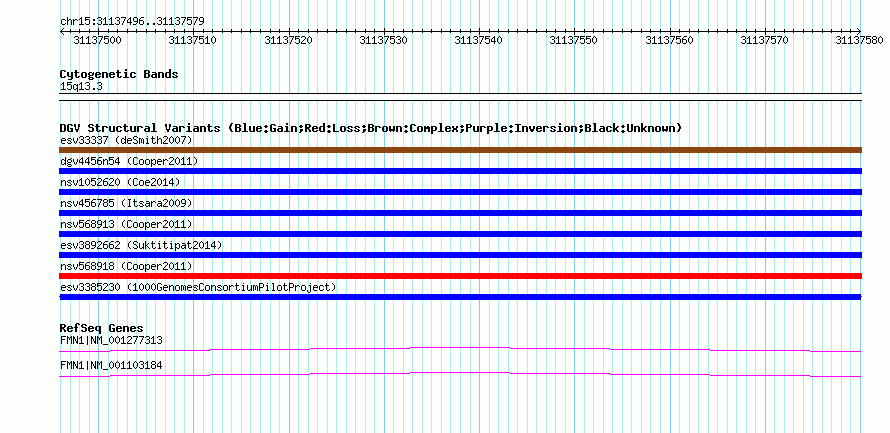Screen dimensions: 890x433
Task: Open FMN1|NM_001277313 gene label
Action: point(111,340)
